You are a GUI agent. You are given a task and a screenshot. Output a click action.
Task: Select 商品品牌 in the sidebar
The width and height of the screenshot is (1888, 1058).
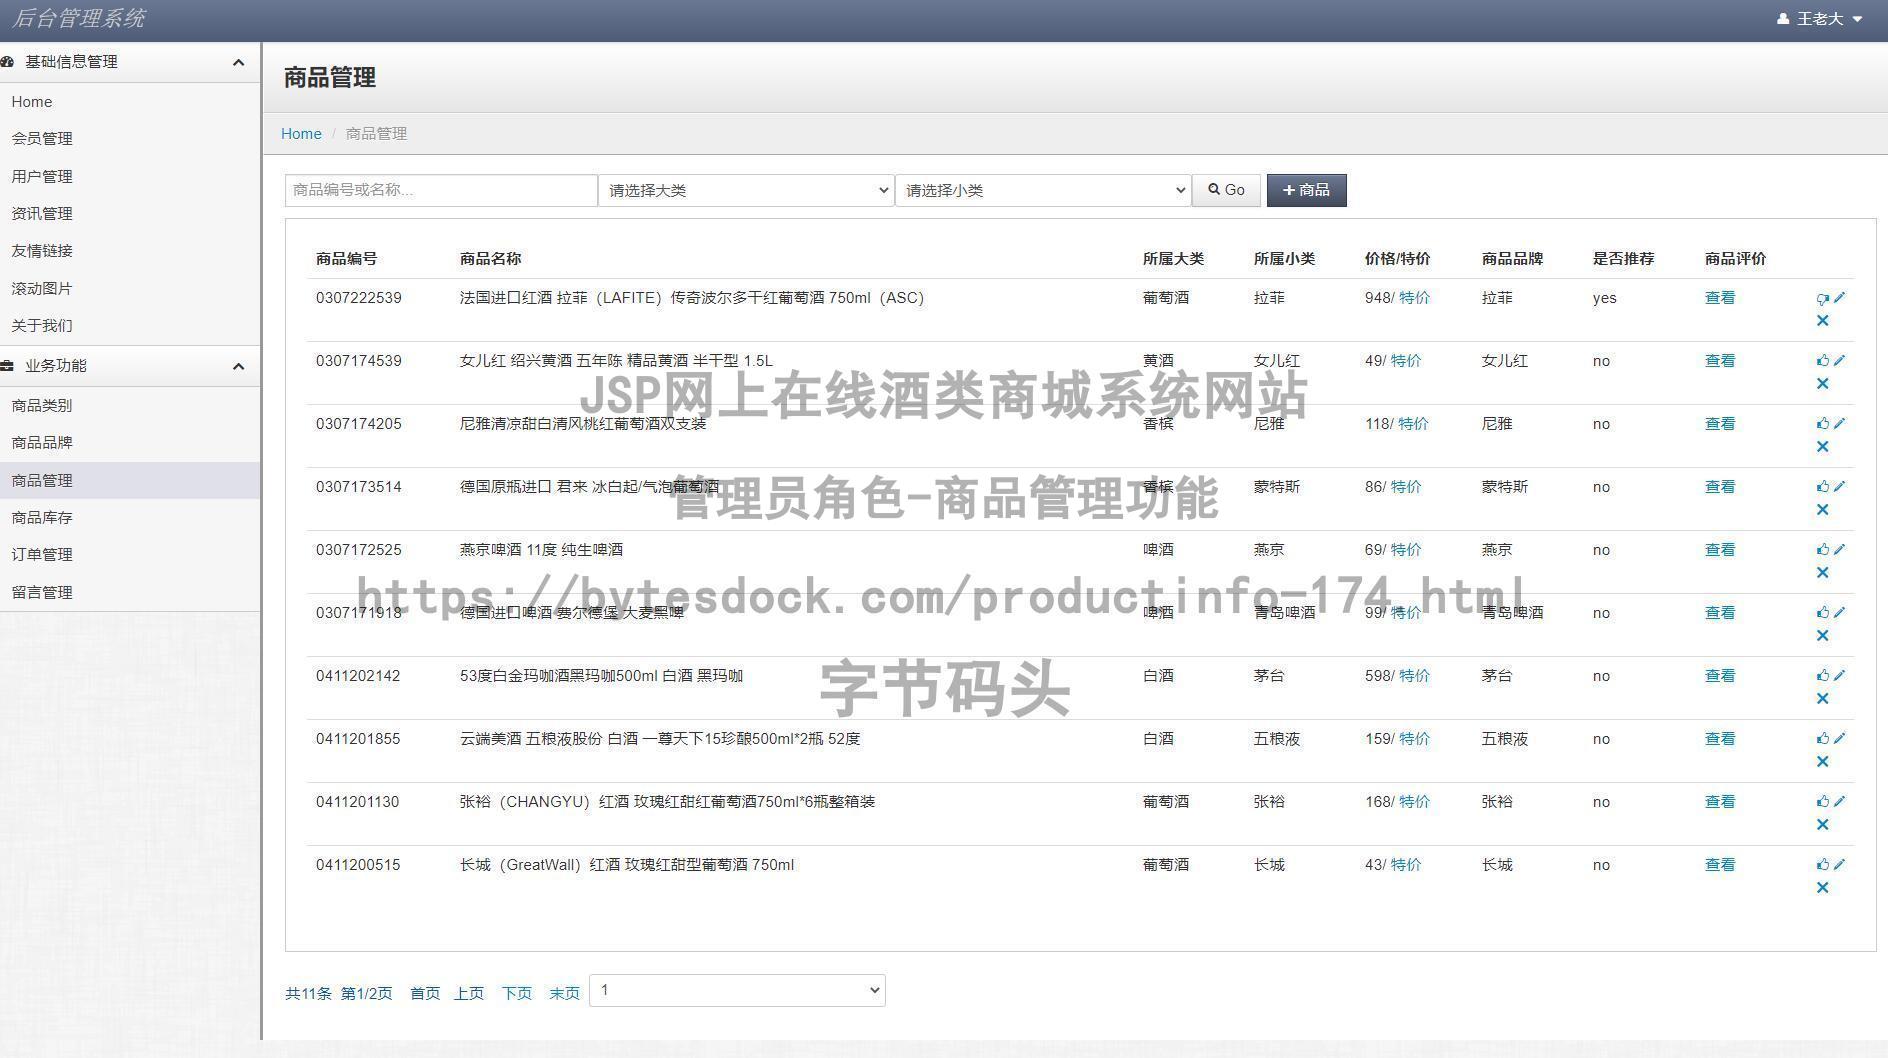(x=40, y=442)
